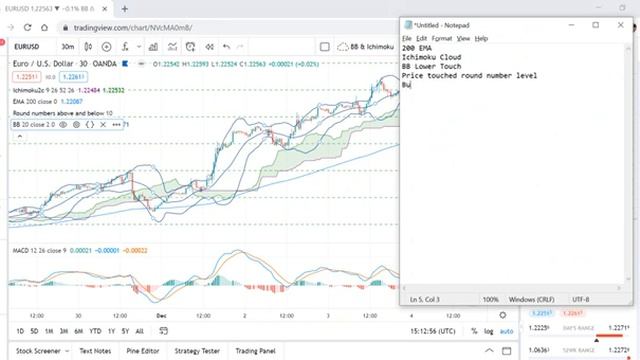Set range to 1Y
This screenshot has width=640, height=360.
point(111,331)
